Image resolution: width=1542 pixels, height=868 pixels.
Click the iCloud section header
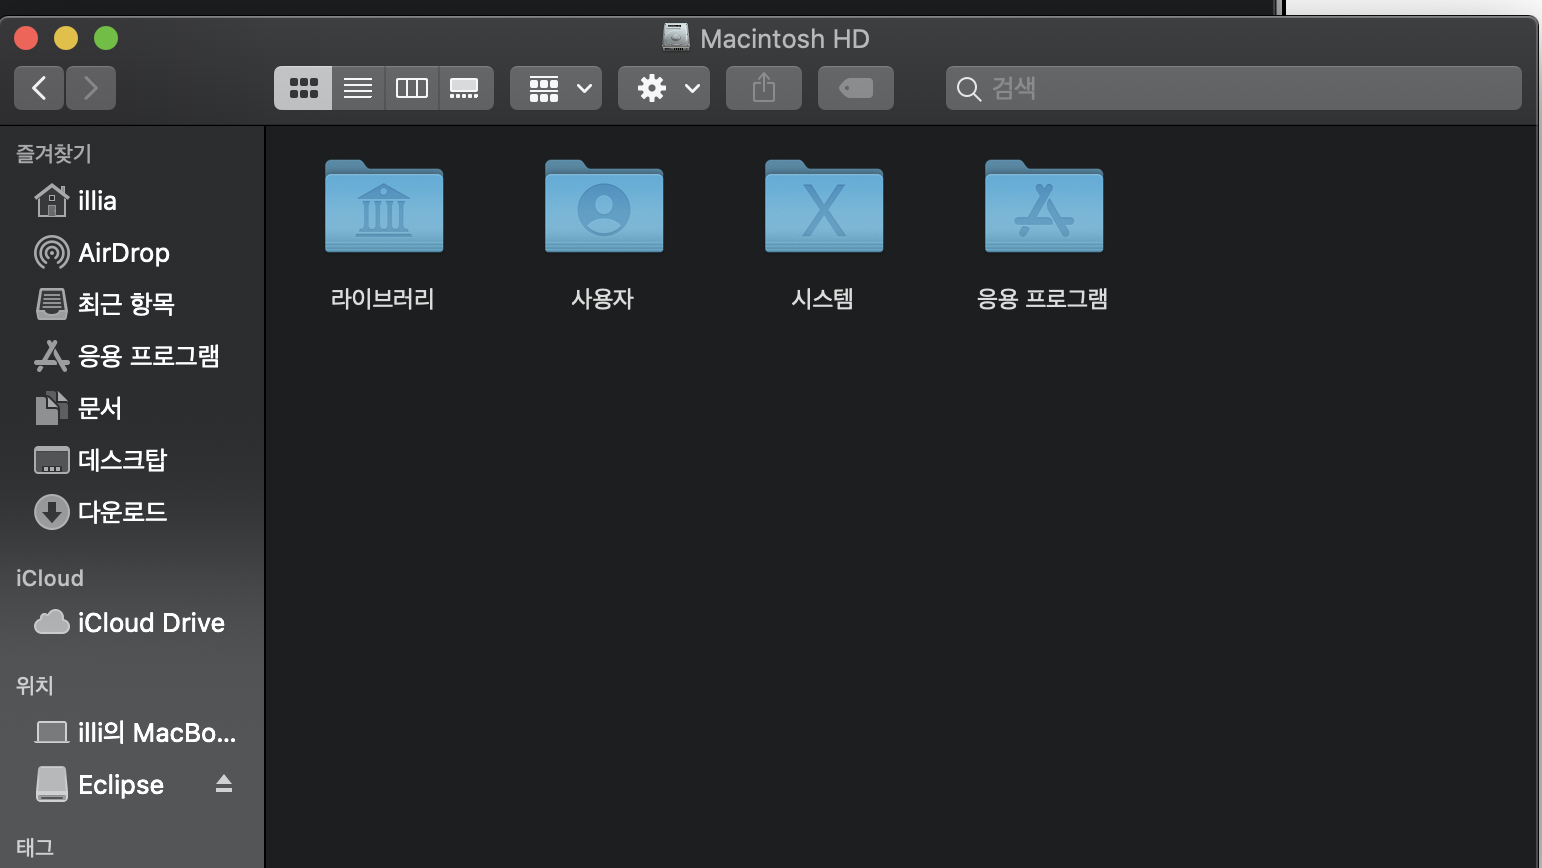(x=50, y=578)
